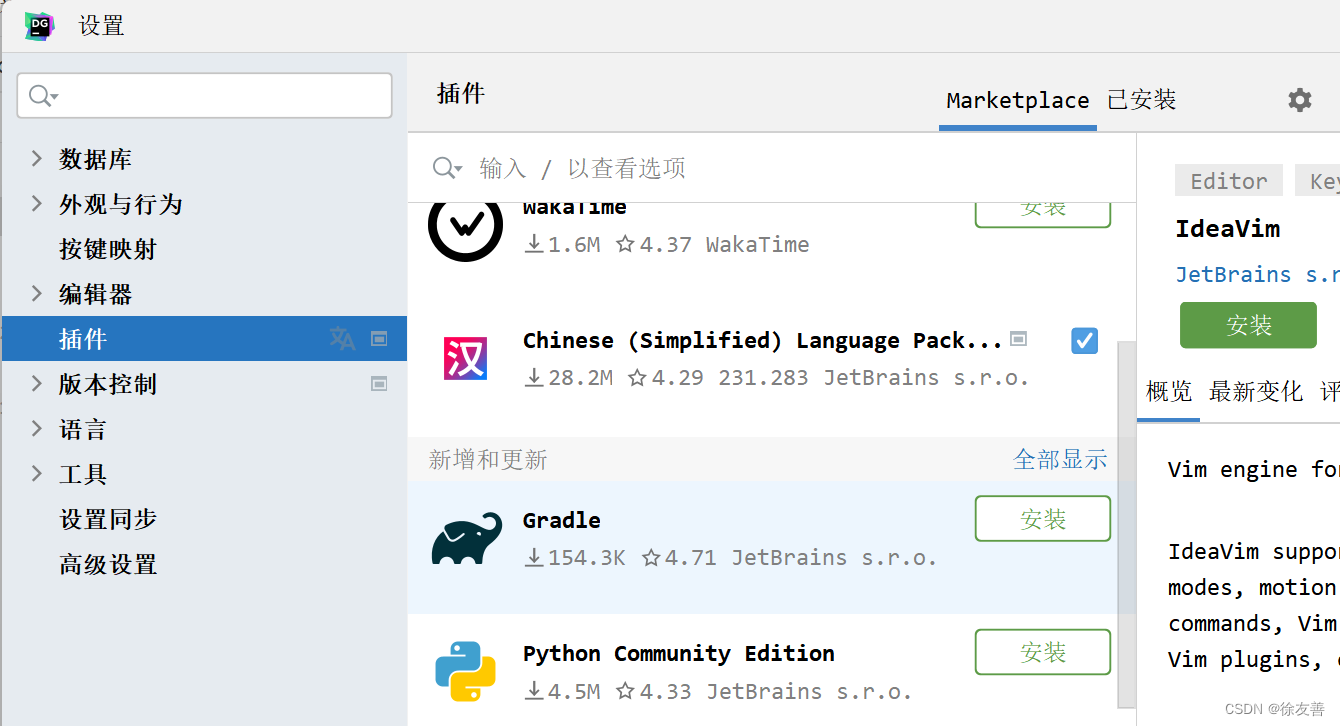Expand the 编辑器 settings node
Image resolution: width=1340 pixels, height=726 pixels.
tap(37, 293)
